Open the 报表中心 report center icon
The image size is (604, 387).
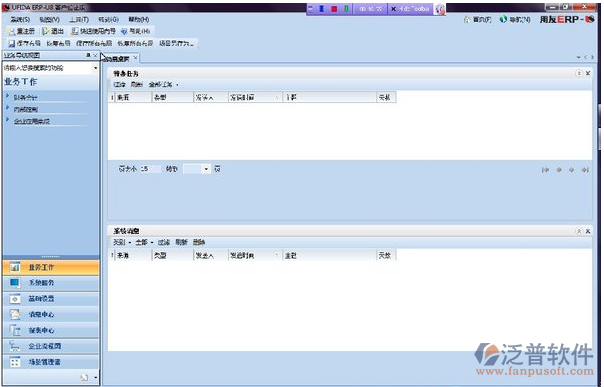[15, 330]
